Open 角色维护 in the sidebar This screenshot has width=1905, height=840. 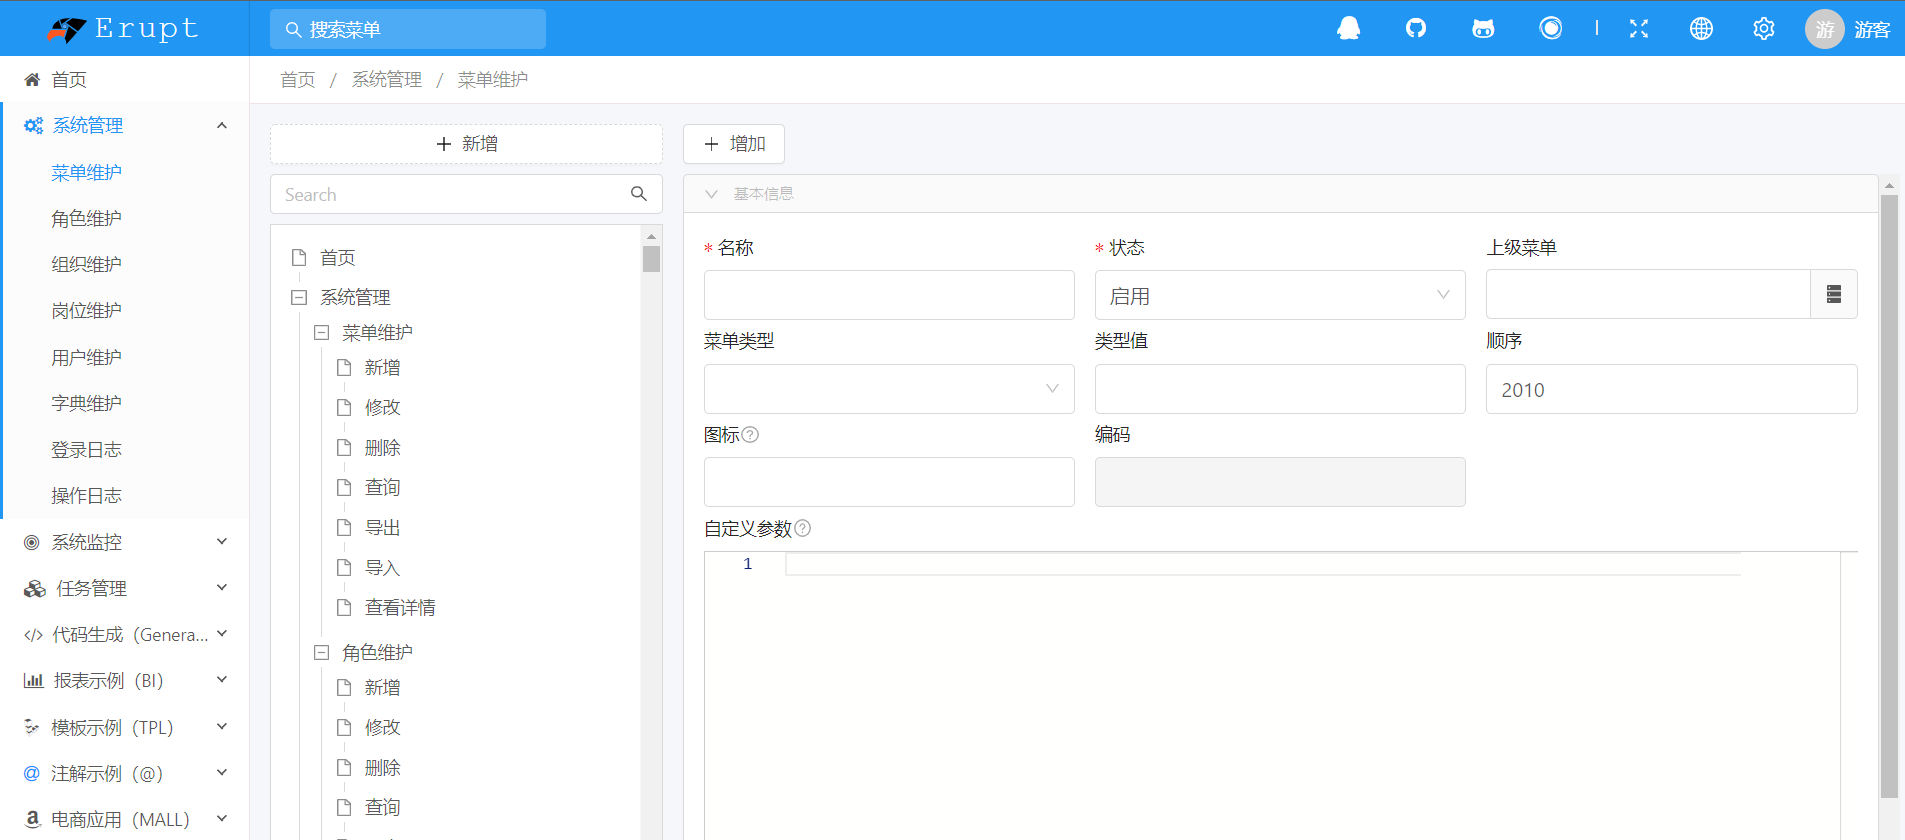coord(87,219)
